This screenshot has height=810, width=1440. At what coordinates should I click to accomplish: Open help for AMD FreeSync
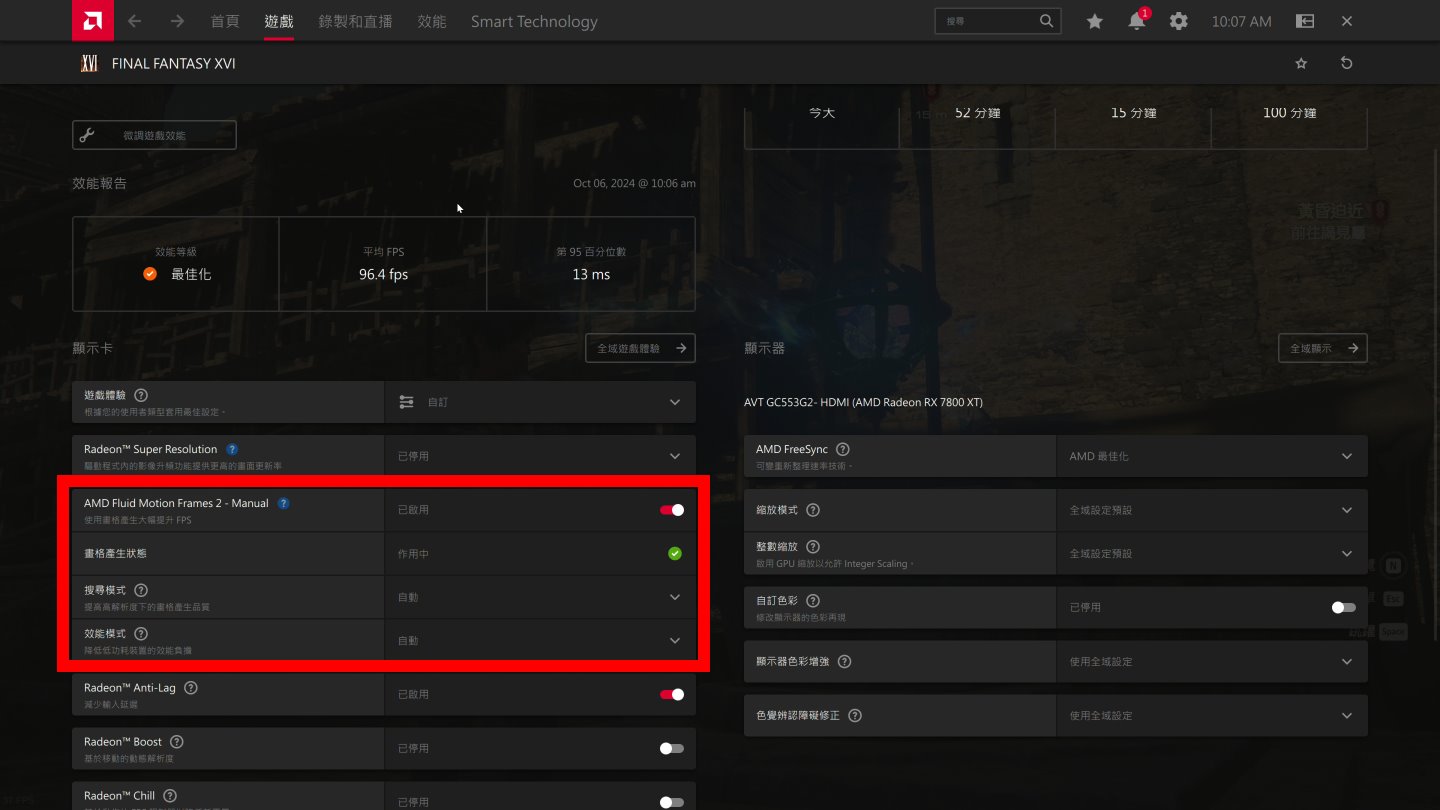pyautogui.click(x=843, y=450)
